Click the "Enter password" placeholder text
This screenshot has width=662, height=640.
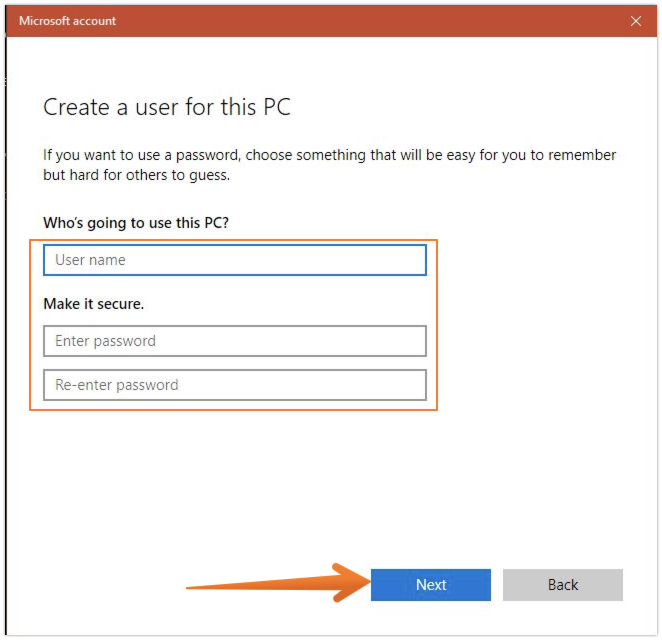(105, 341)
